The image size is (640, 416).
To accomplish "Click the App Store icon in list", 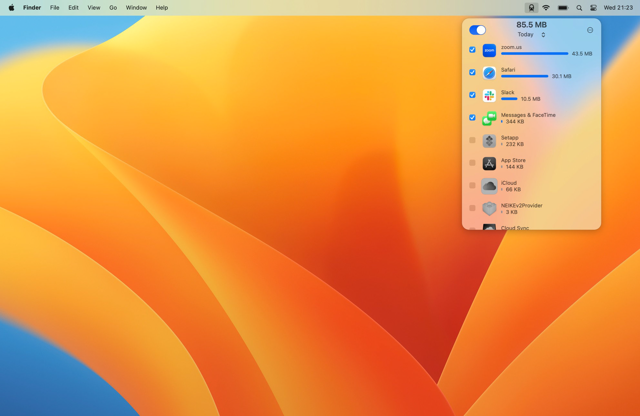I will pos(489,164).
